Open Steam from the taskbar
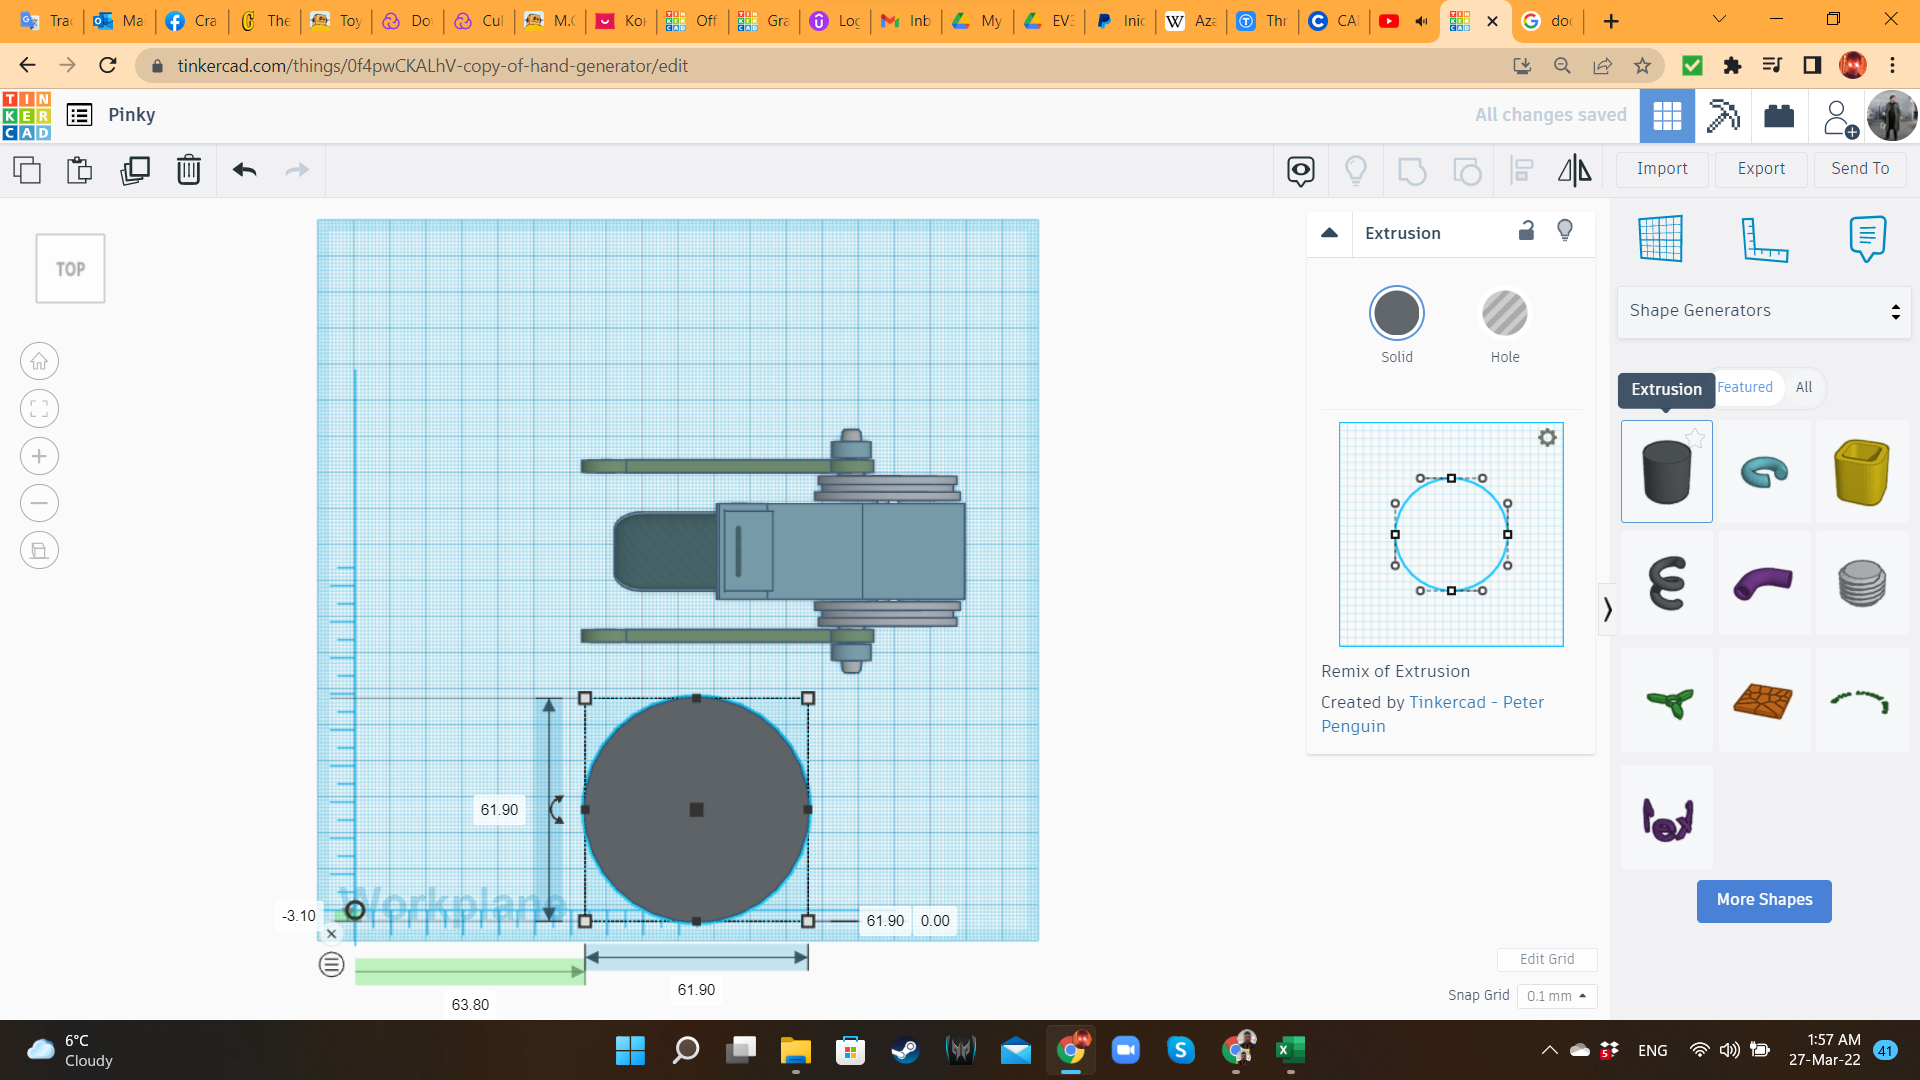 [905, 1050]
